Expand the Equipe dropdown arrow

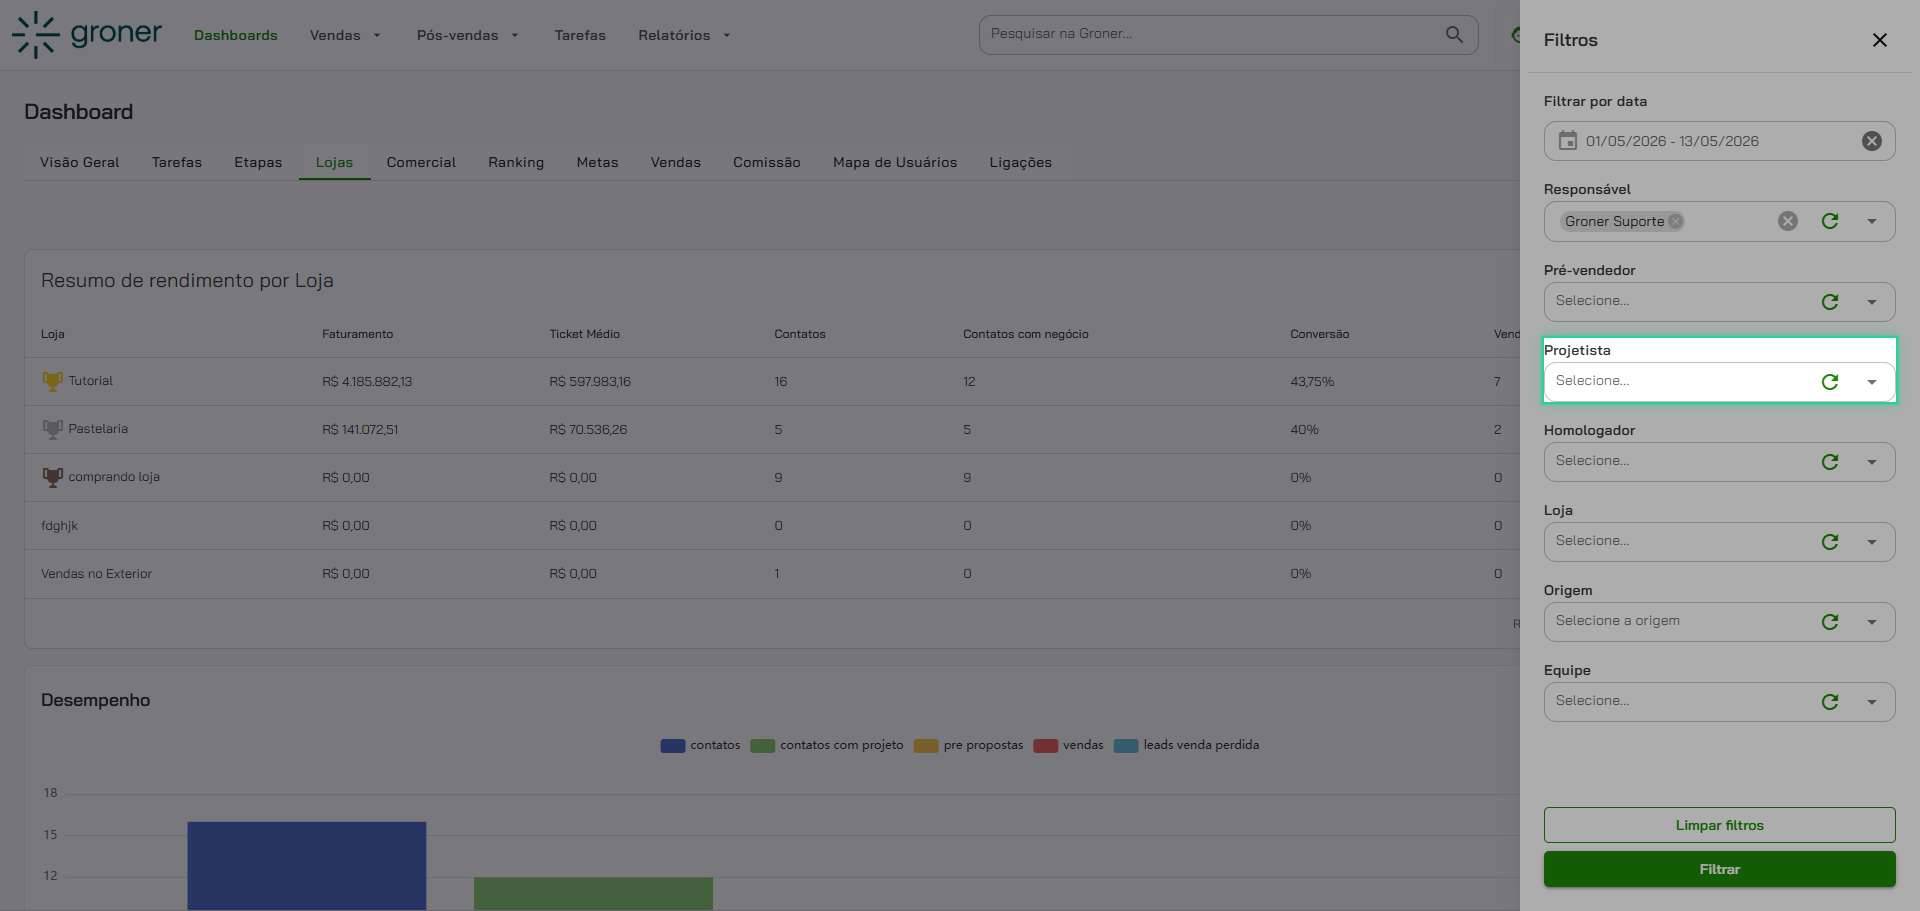pyautogui.click(x=1871, y=701)
